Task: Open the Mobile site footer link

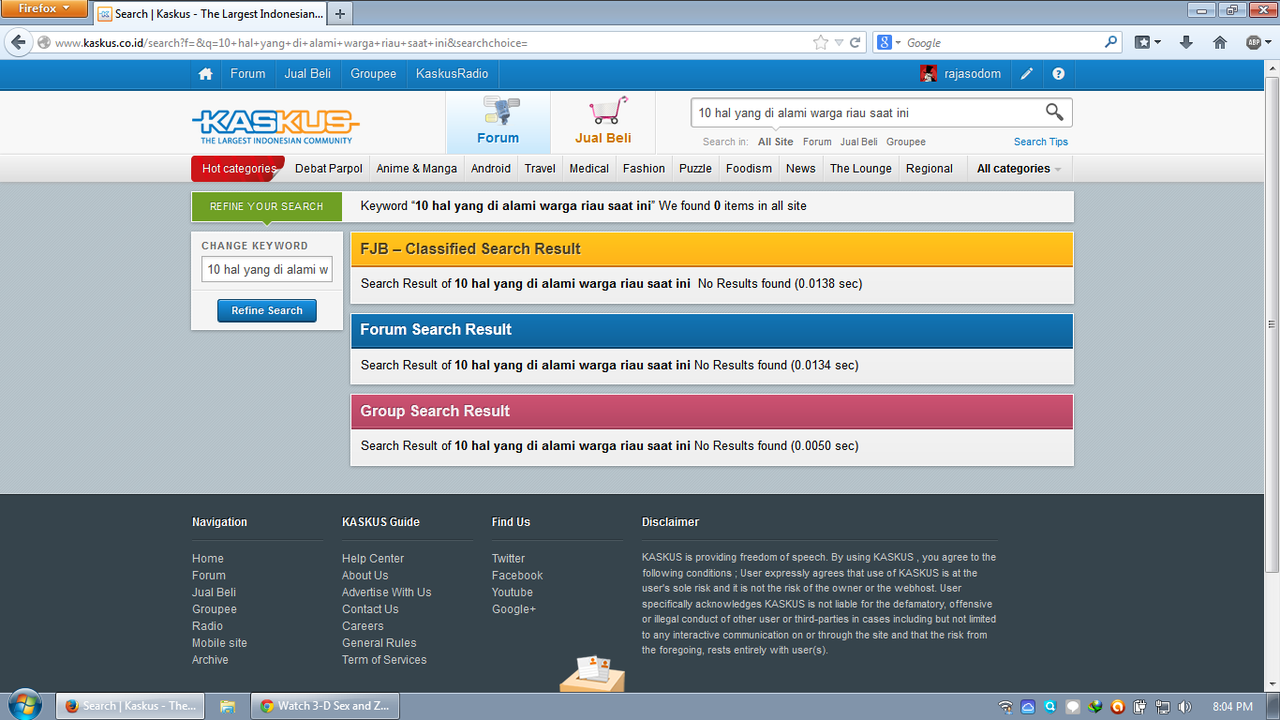Action: pyautogui.click(x=219, y=643)
